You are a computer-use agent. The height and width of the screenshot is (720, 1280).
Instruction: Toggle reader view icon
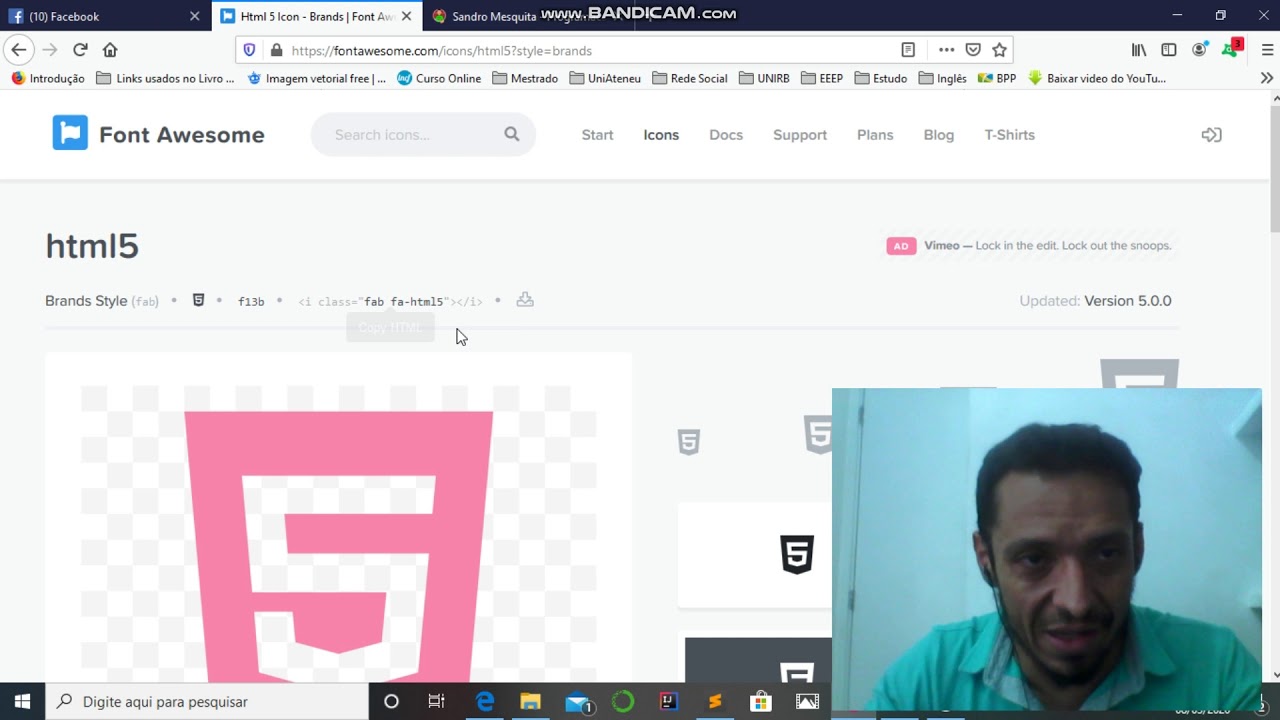(x=908, y=50)
